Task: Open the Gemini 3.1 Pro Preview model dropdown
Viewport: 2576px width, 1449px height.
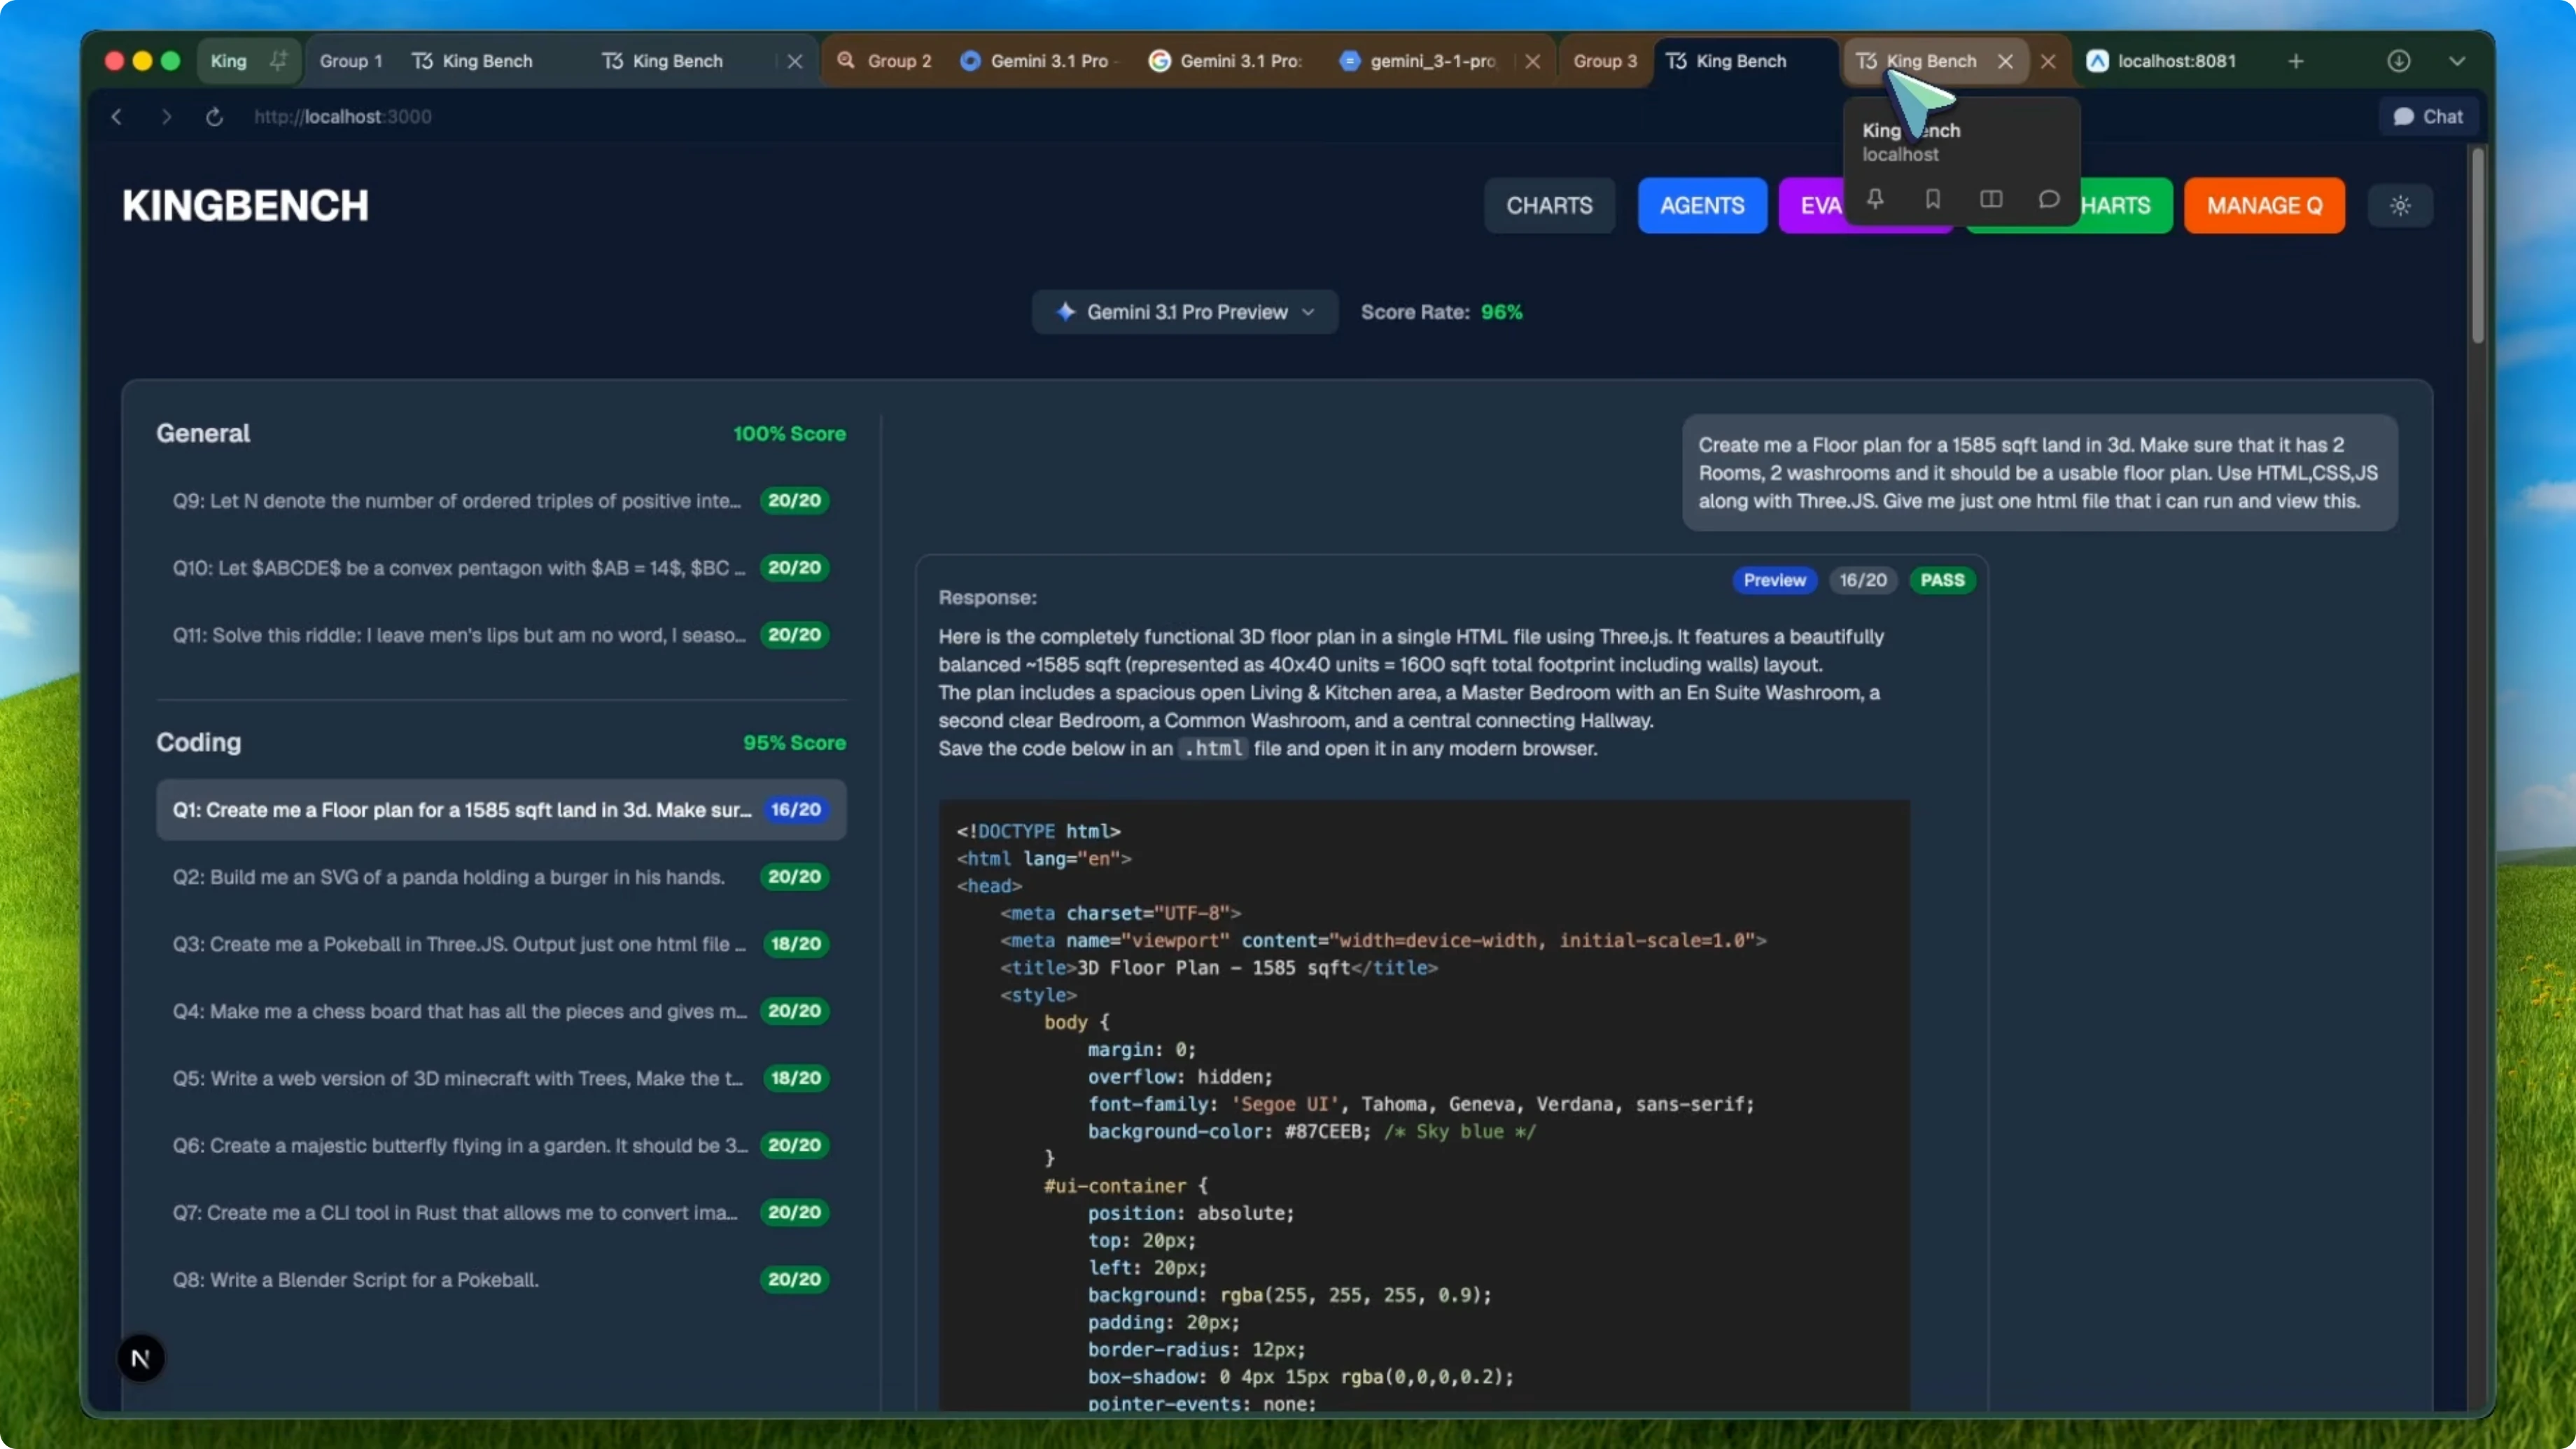Action: click(1184, 312)
